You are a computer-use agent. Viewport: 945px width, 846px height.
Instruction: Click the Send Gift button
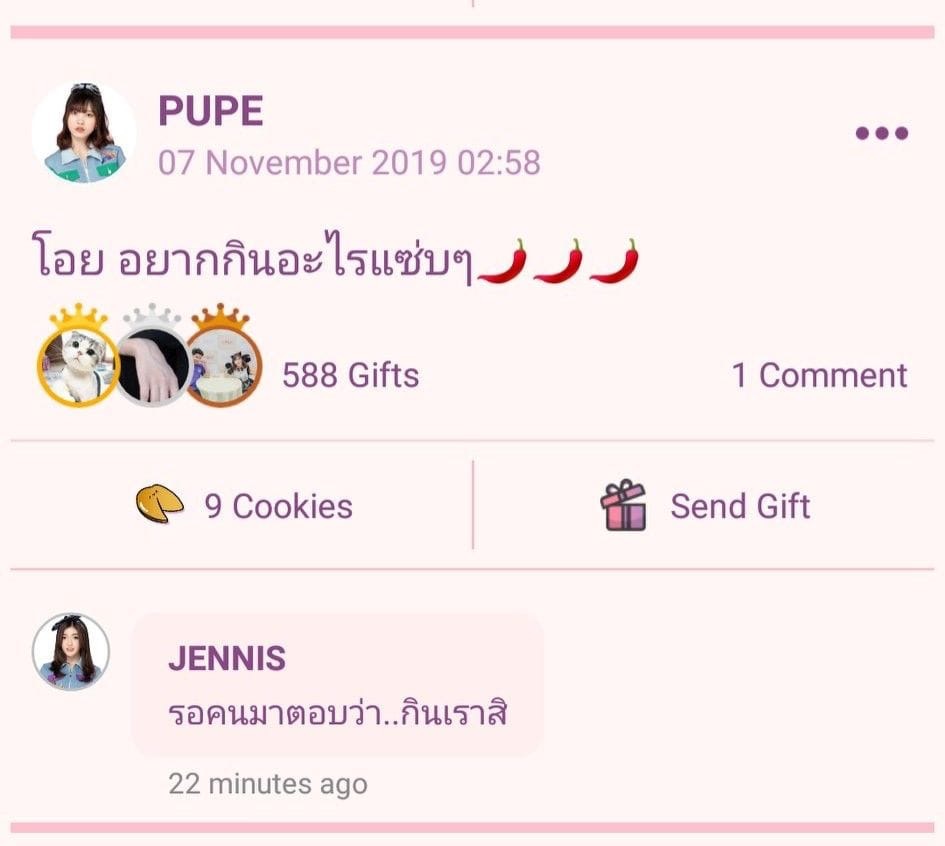point(704,506)
